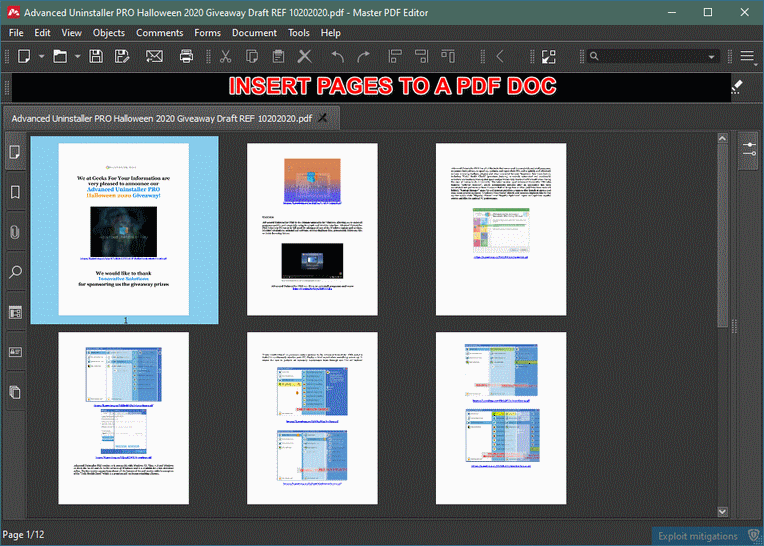Select page 3 thumbnail with text paragraph
Viewport: 764px width, 546px height.
pos(501,229)
